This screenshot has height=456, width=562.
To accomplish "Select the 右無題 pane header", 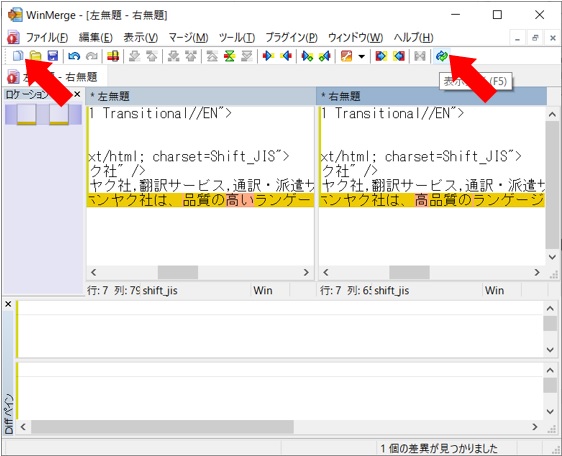I will click(x=432, y=96).
